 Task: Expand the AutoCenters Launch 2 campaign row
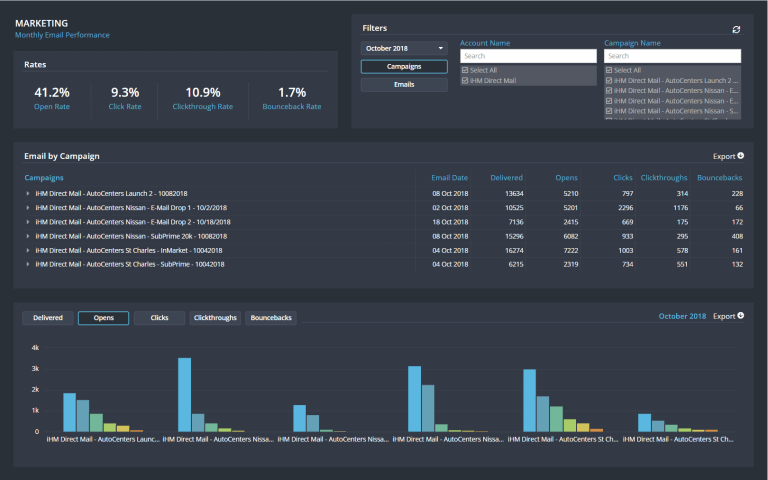28,194
